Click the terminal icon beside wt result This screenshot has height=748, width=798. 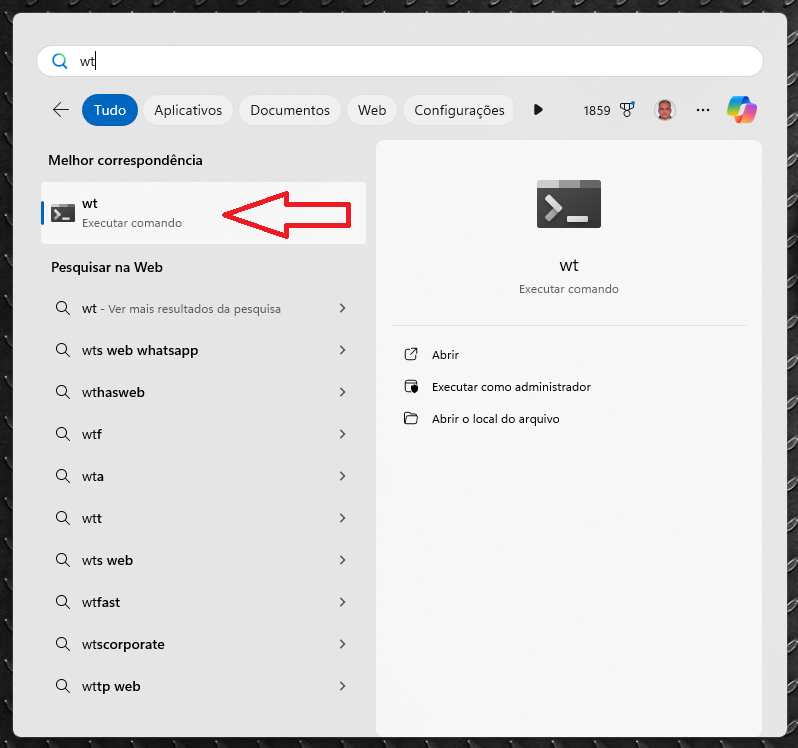(x=63, y=213)
